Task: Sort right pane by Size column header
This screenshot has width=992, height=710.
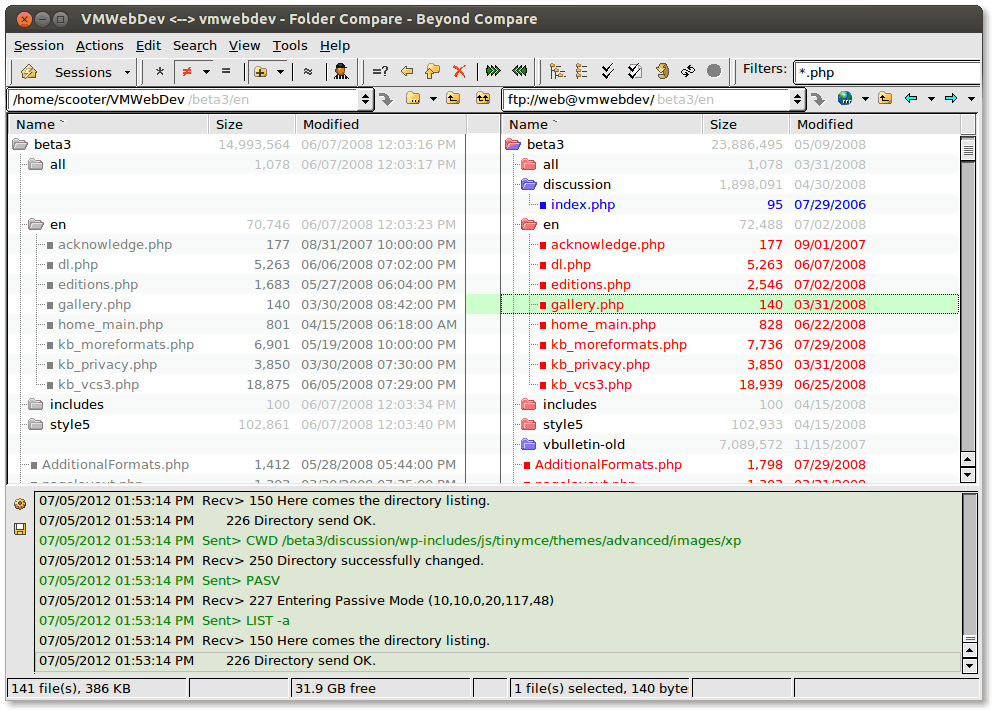Action: [745, 125]
